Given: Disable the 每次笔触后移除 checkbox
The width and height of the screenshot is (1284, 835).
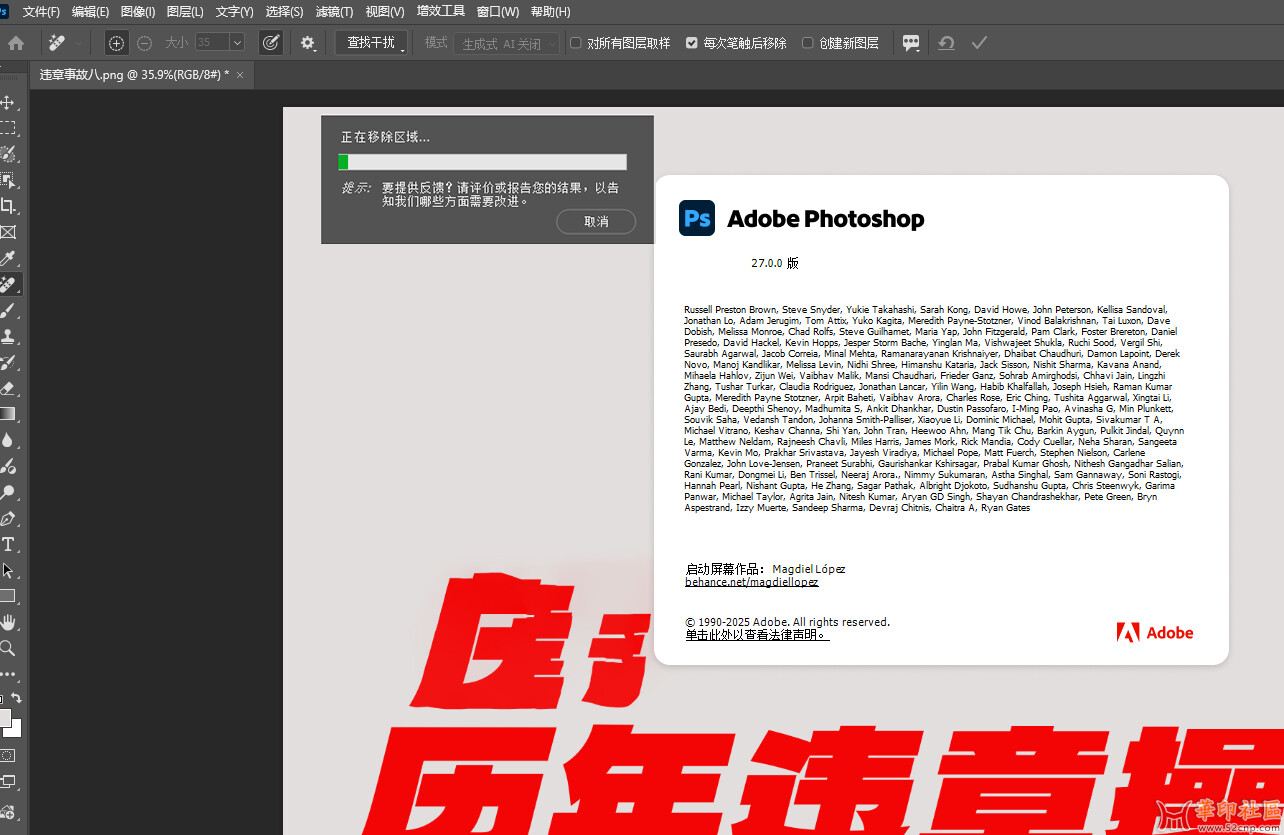Looking at the screenshot, I should (691, 42).
